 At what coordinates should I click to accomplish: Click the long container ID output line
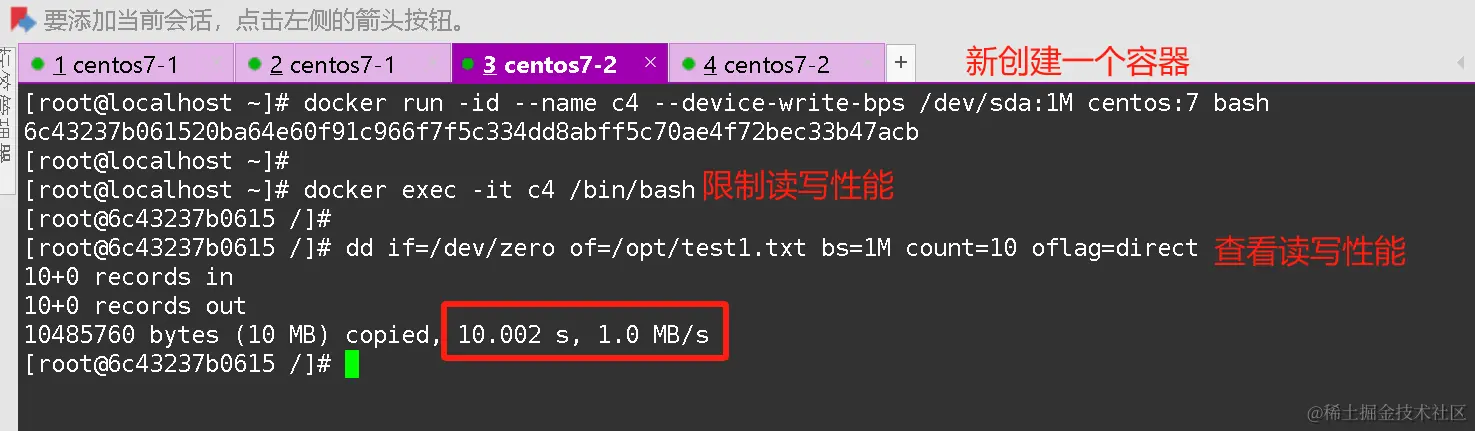471,132
